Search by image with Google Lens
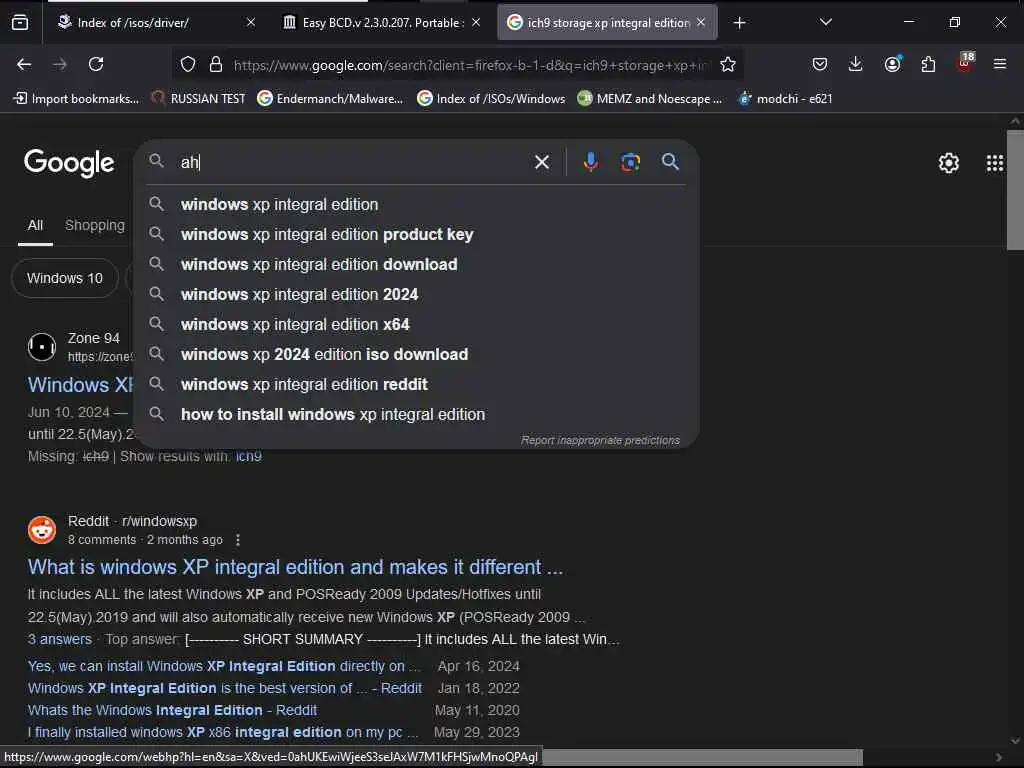The image size is (1024, 768). (x=630, y=162)
